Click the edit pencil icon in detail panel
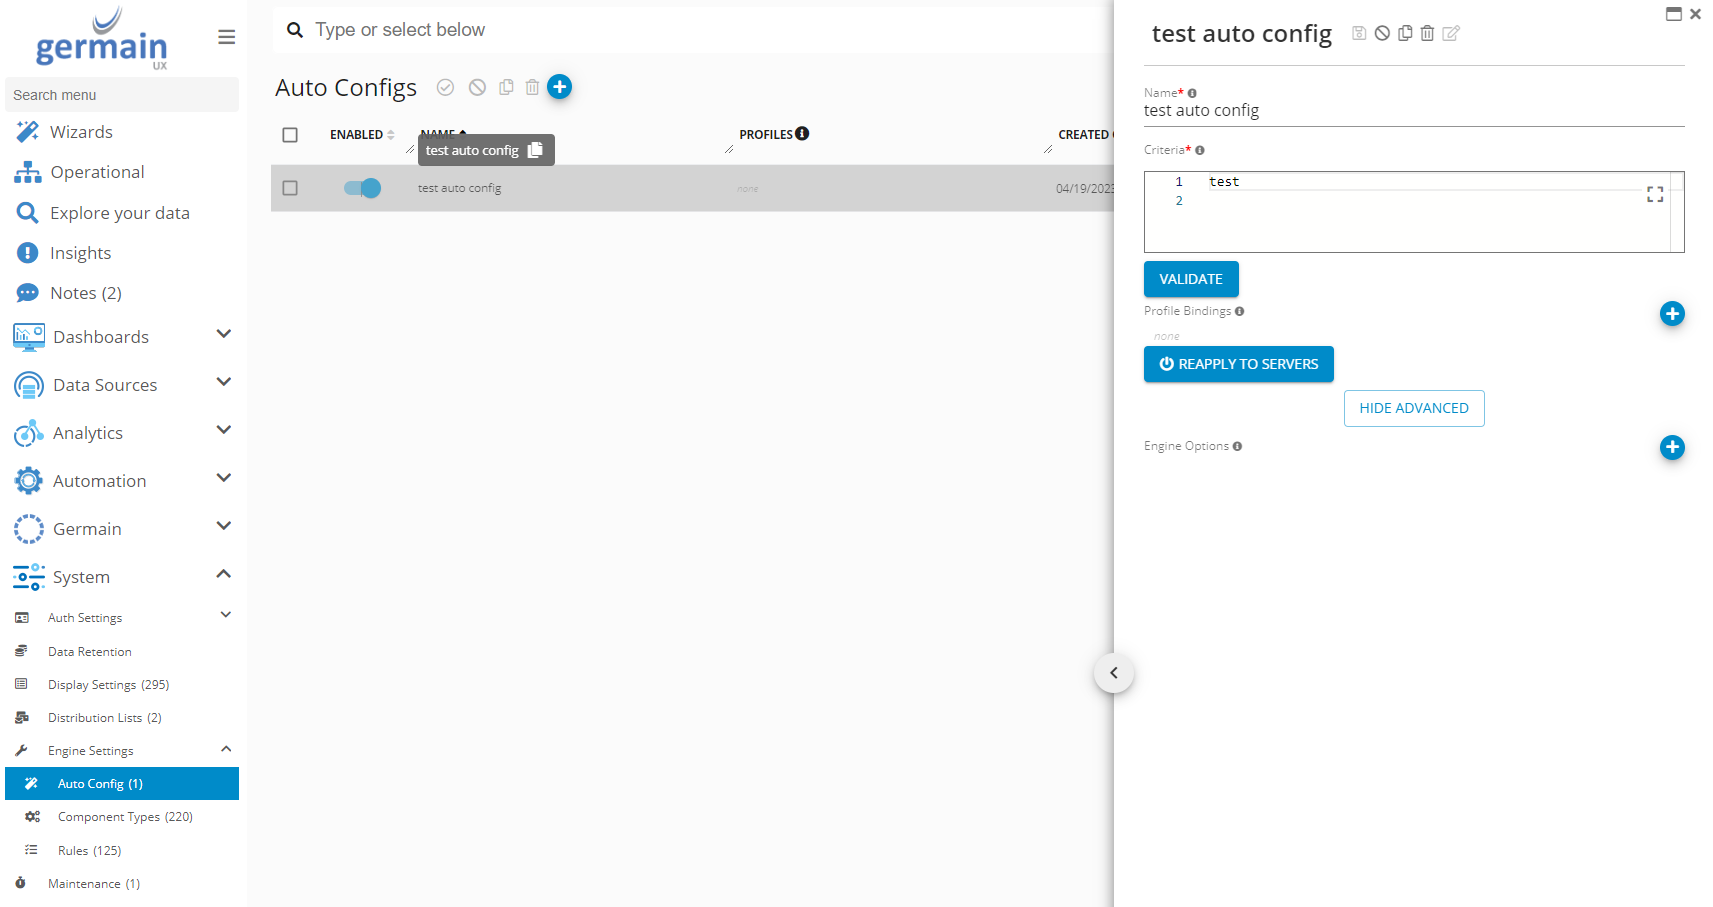 (1451, 33)
